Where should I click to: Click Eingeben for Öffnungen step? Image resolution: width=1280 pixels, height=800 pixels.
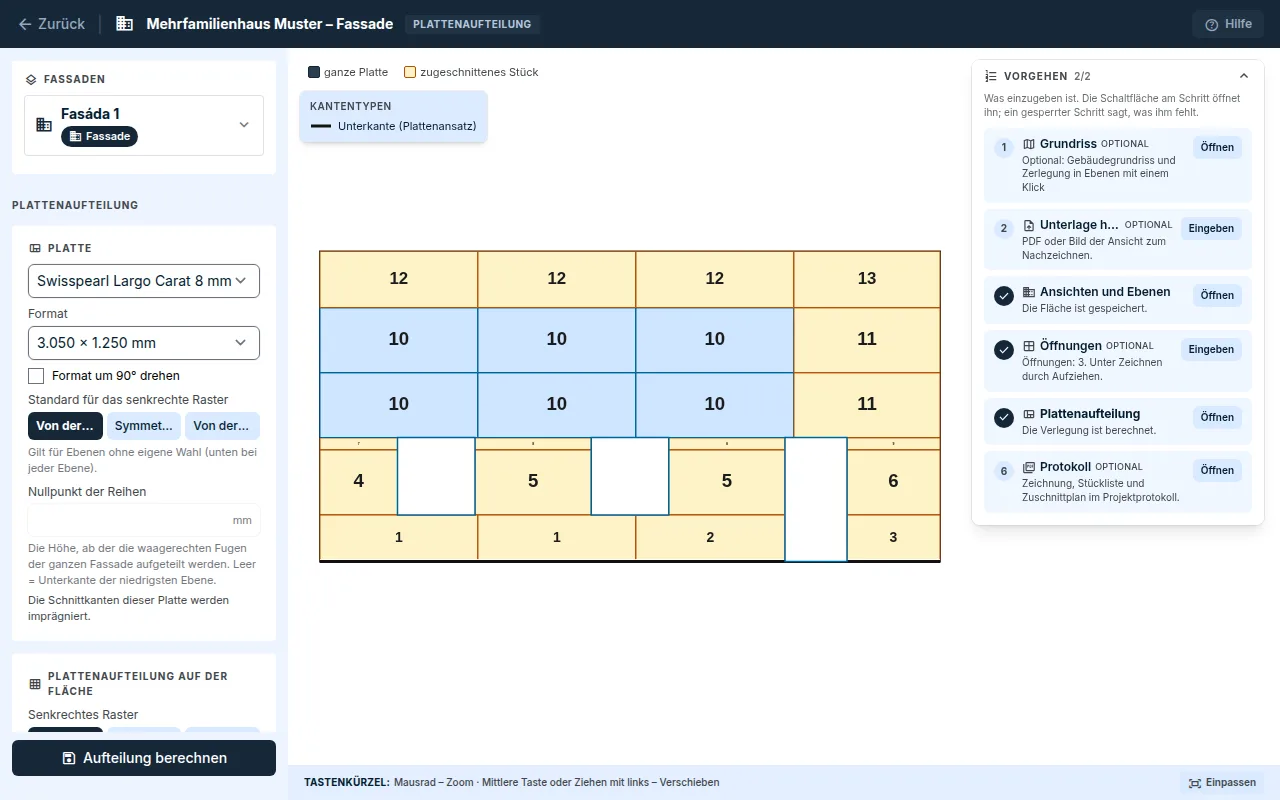point(1211,349)
